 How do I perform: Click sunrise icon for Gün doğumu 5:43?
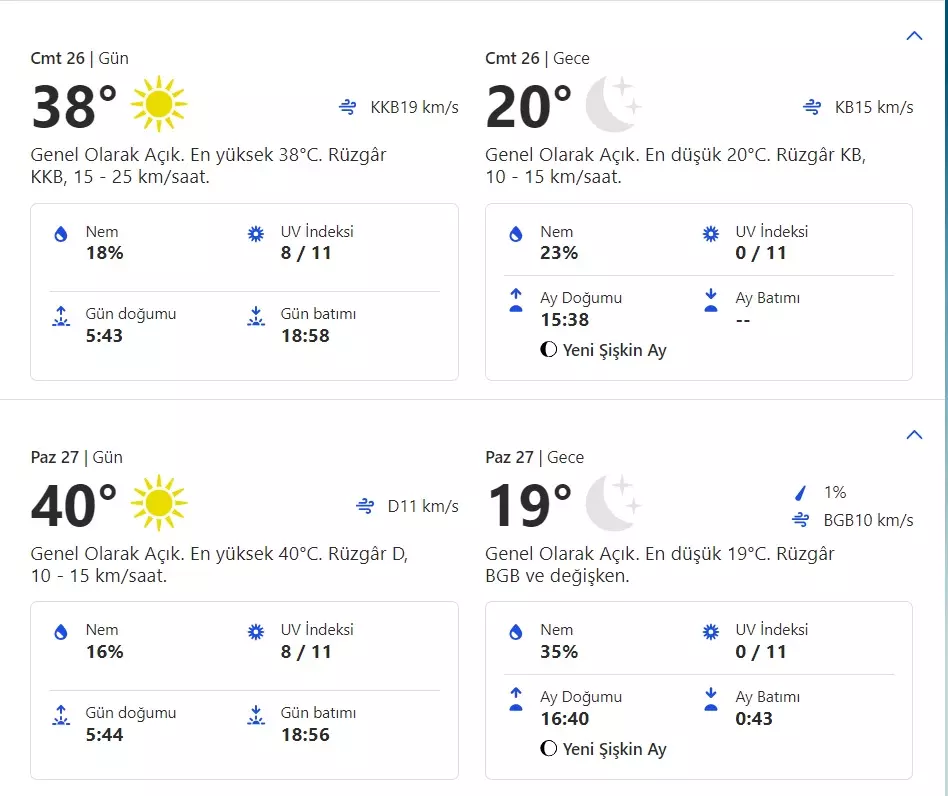click(61, 317)
